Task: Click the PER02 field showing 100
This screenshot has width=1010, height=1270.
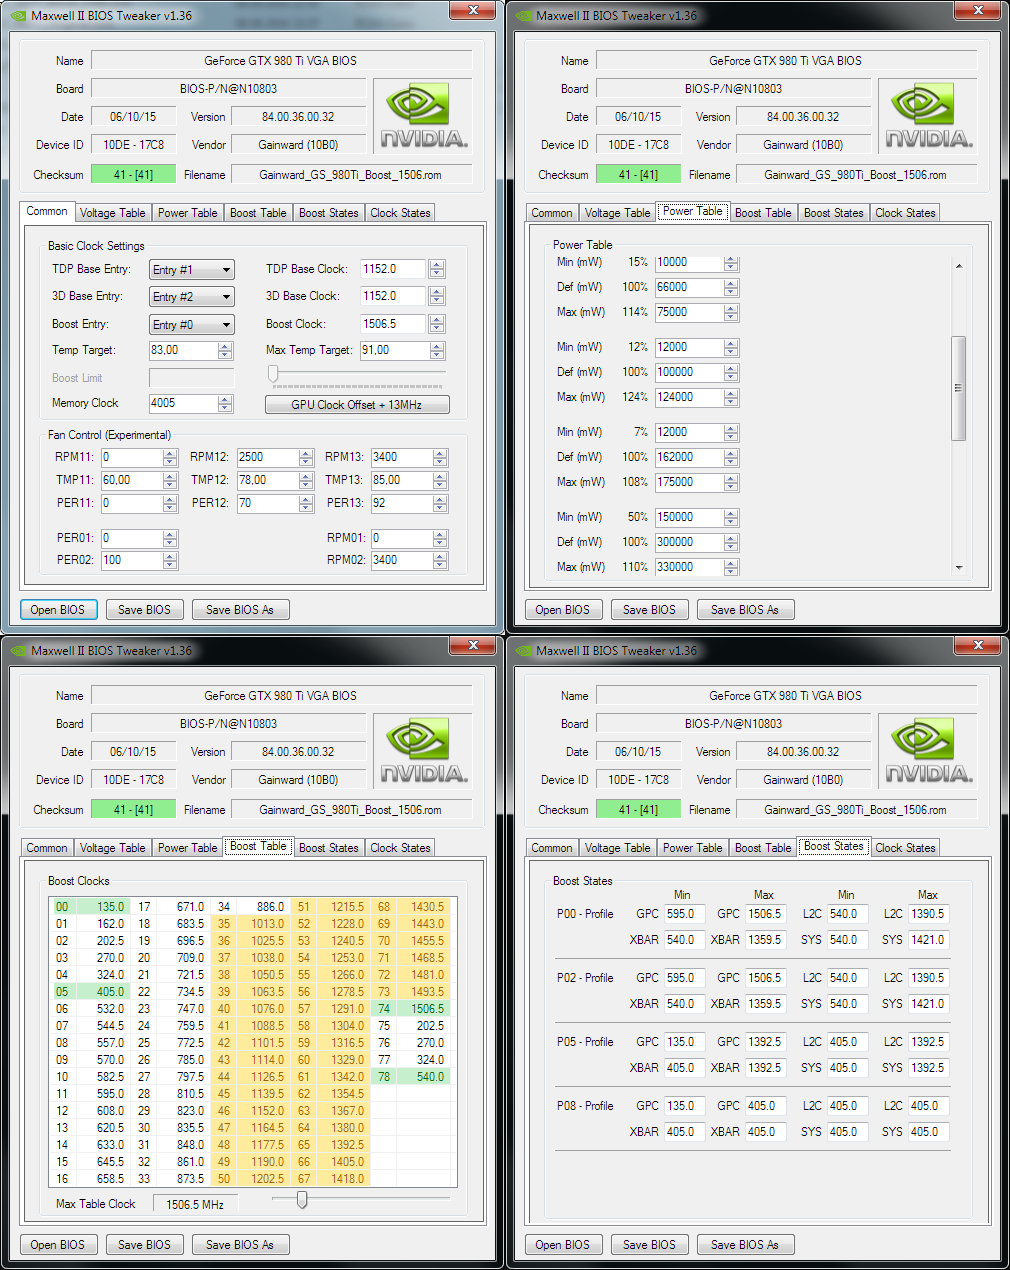Action: pos(131,560)
